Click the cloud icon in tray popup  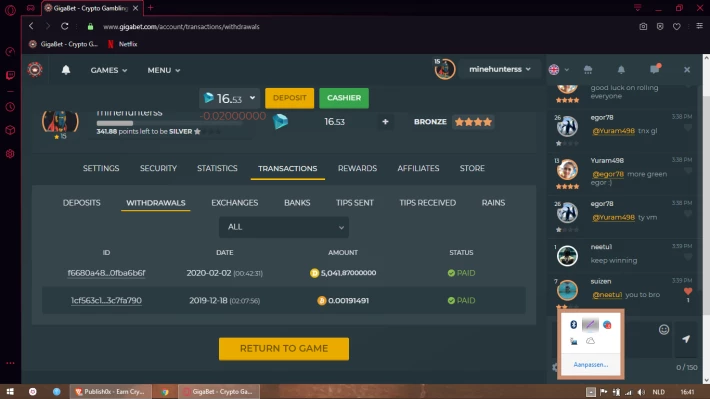point(590,341)
